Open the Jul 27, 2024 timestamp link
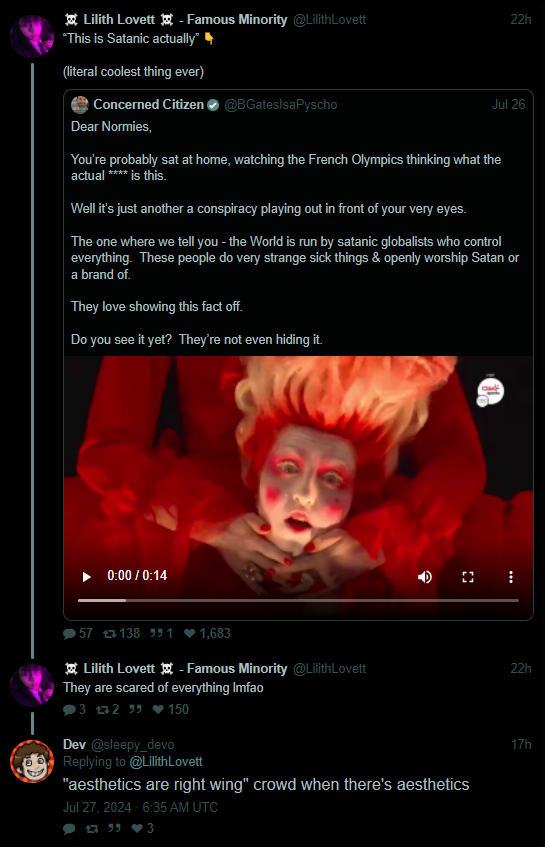 click(140, 807)
